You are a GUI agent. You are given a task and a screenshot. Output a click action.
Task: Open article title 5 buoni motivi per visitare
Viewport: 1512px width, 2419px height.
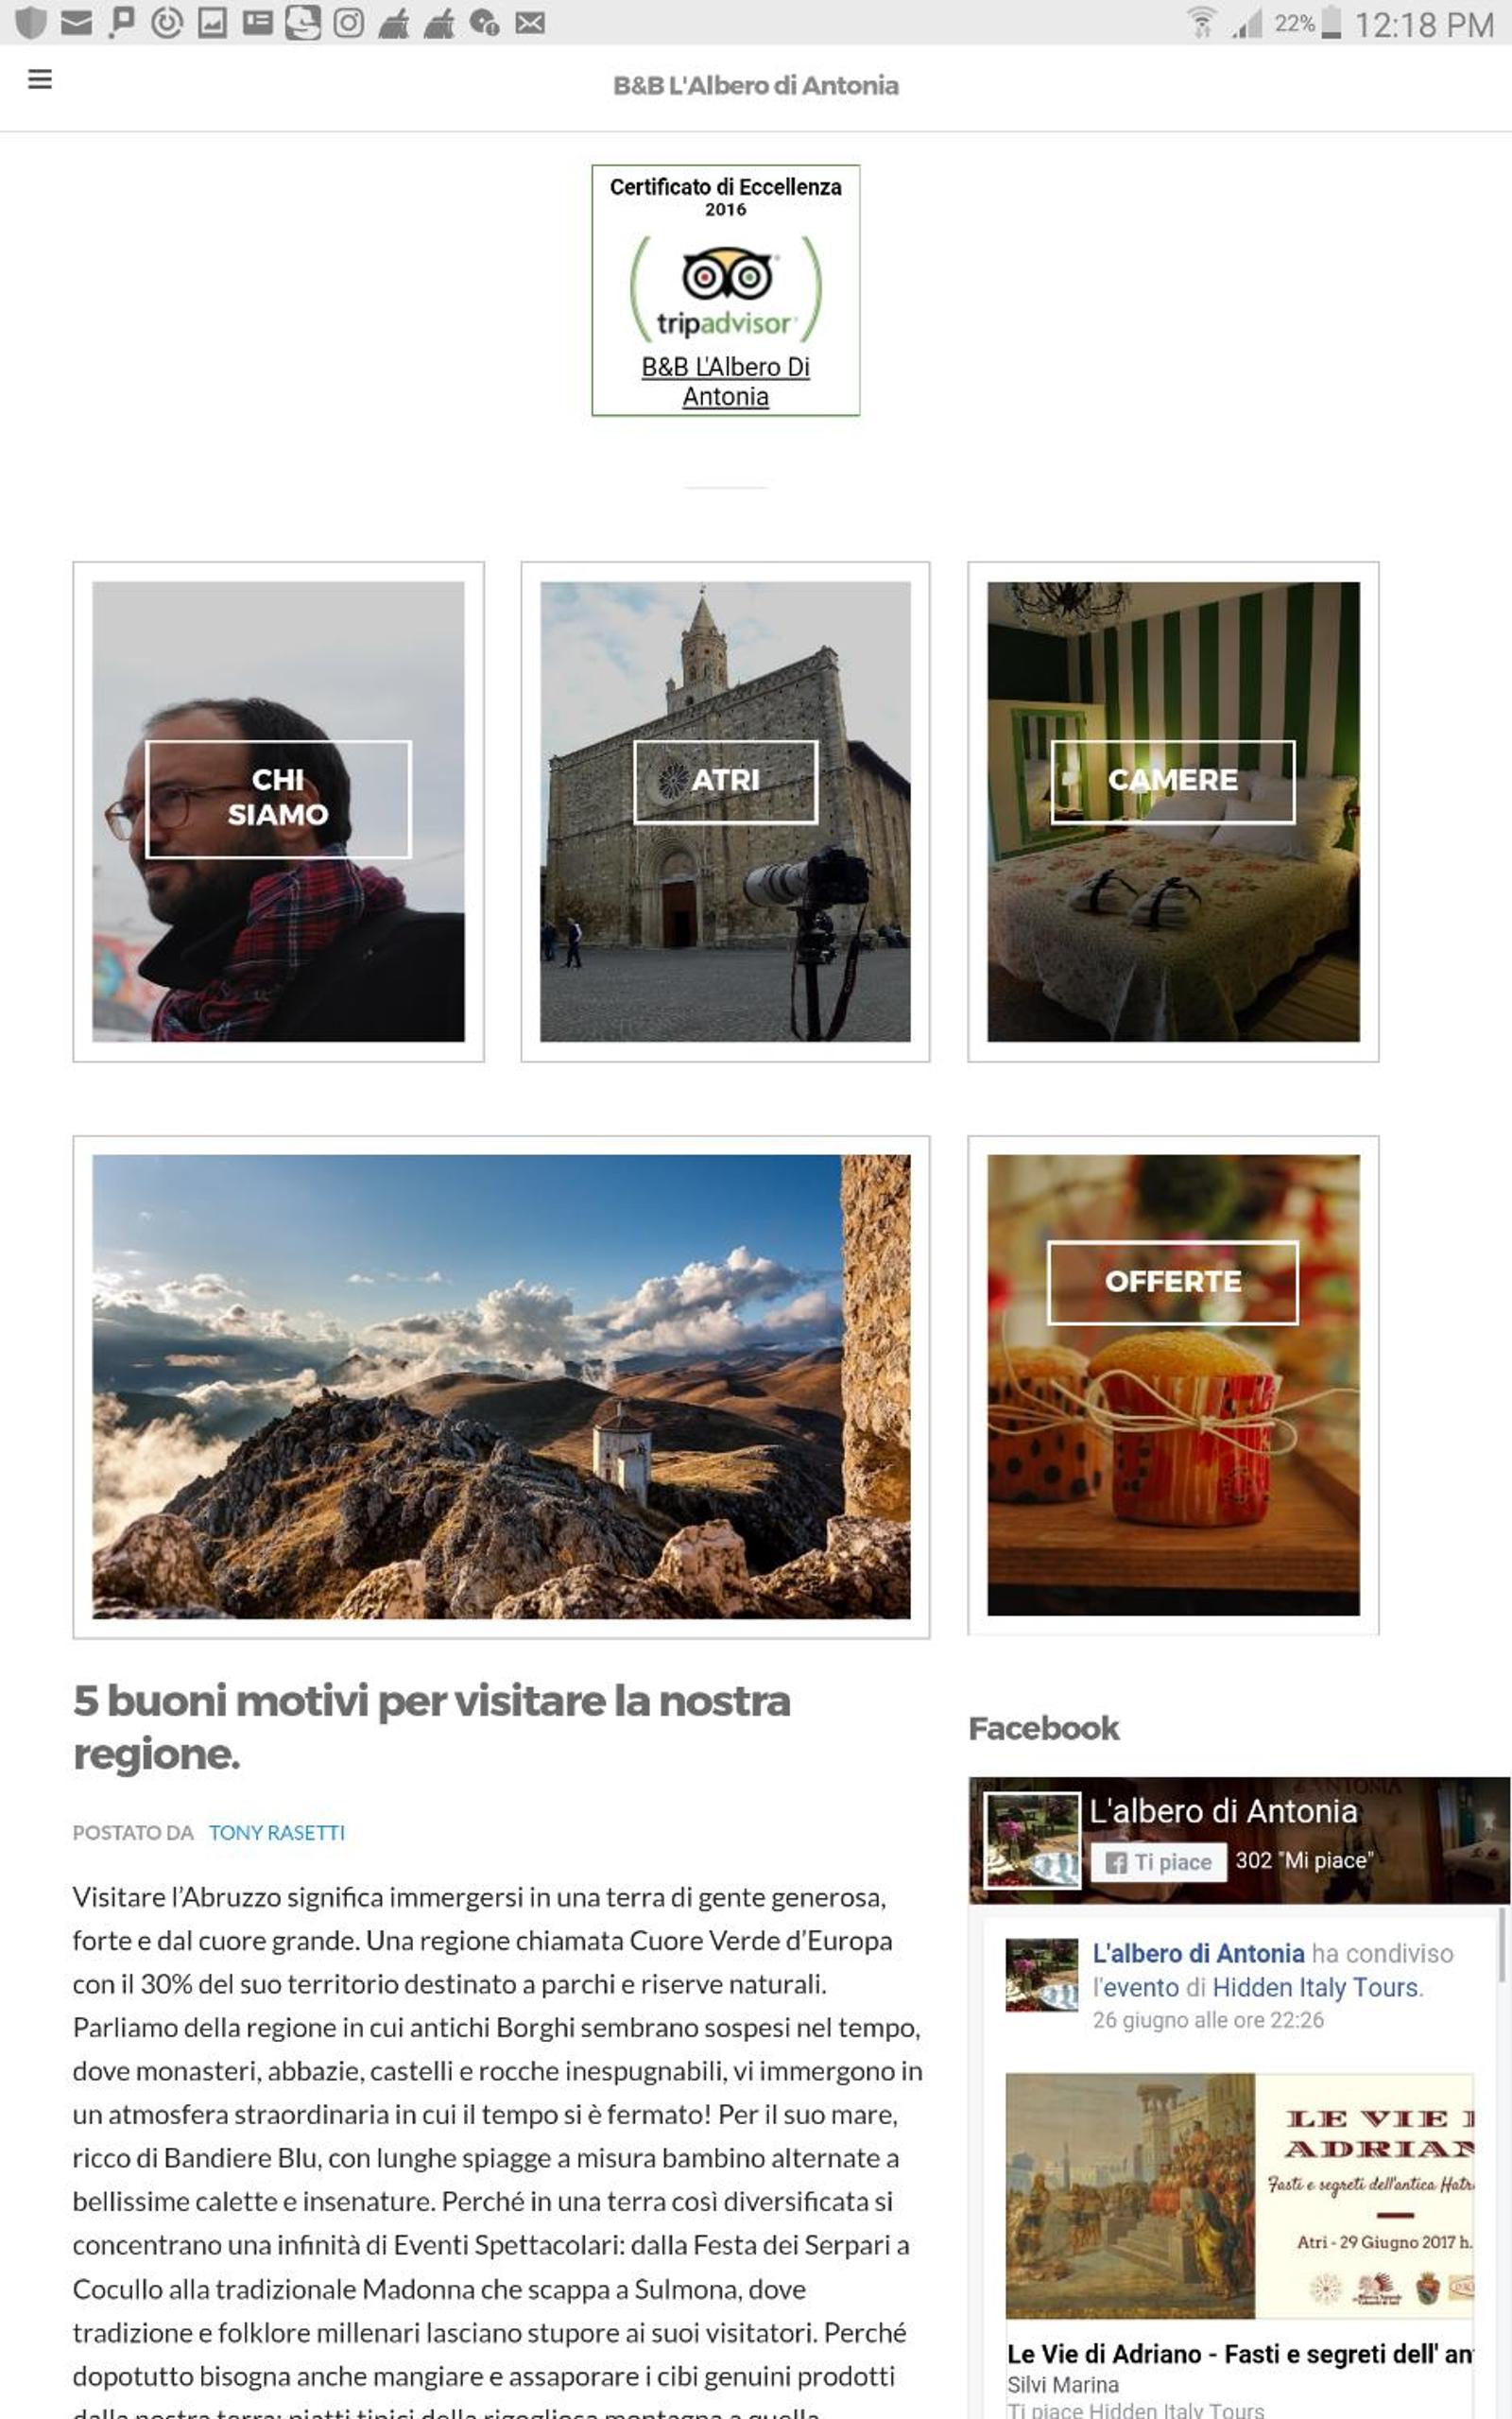point(431,1726)
